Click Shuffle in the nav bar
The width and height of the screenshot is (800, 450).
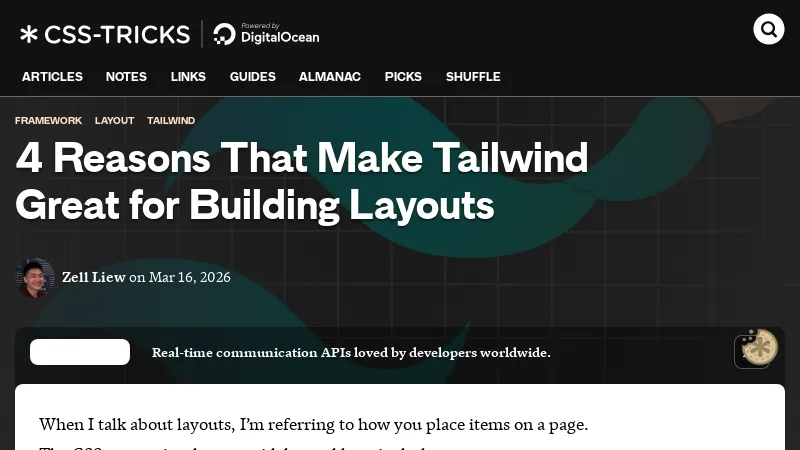473,77
